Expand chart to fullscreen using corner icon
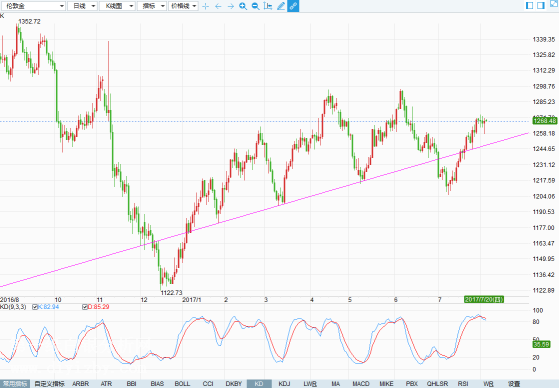This screenshot has width=559, height=388. pos(554,4)
